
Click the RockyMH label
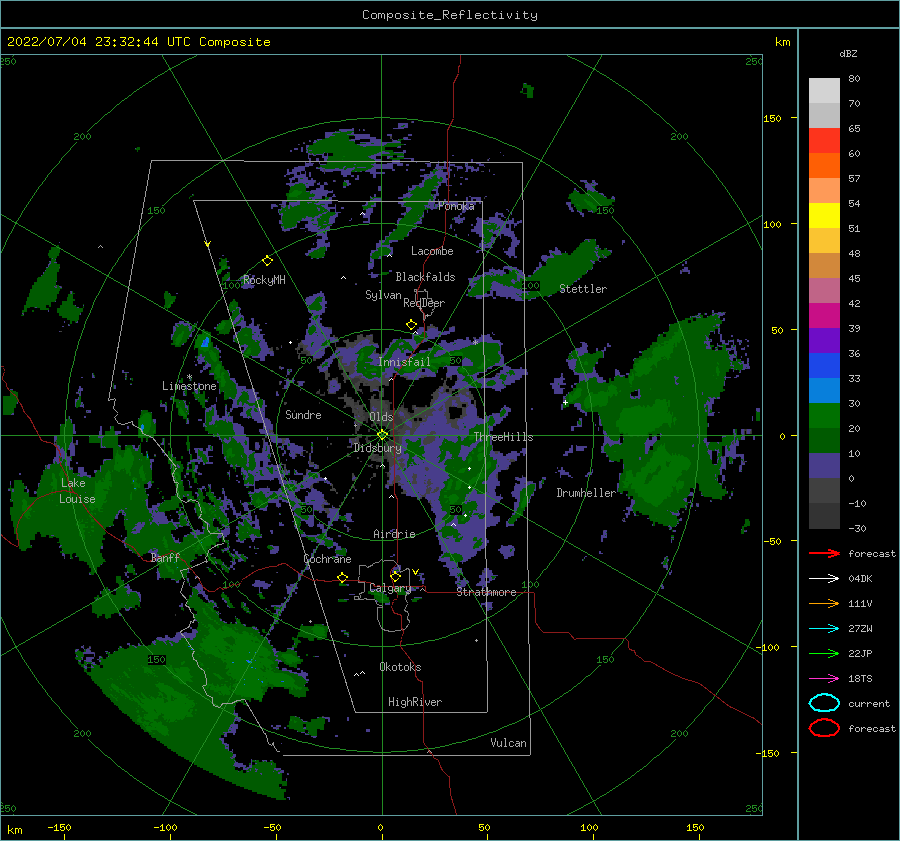pyautogui.click(x=264, y=280)
